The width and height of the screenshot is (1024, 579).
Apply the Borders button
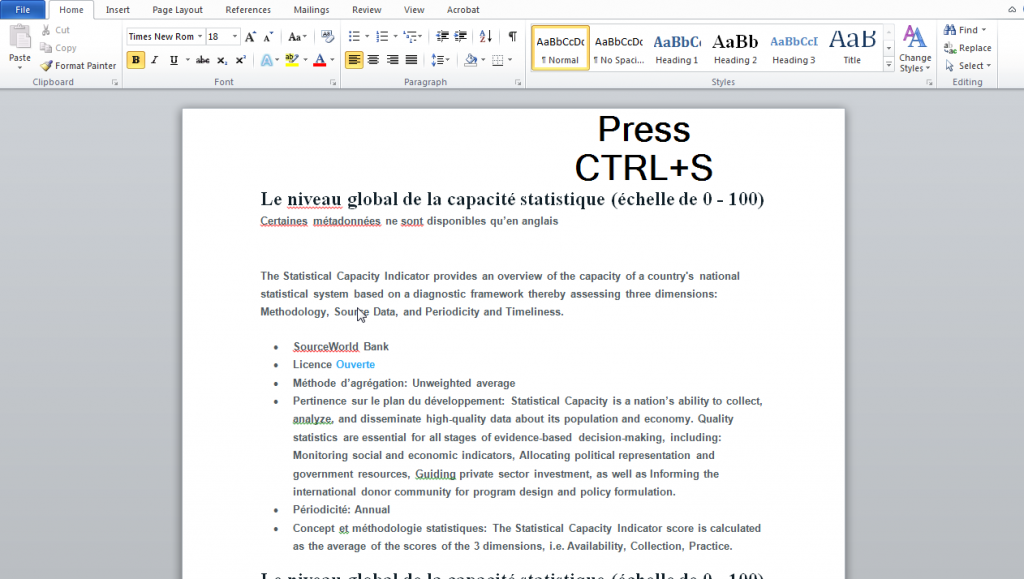point(498,60)
